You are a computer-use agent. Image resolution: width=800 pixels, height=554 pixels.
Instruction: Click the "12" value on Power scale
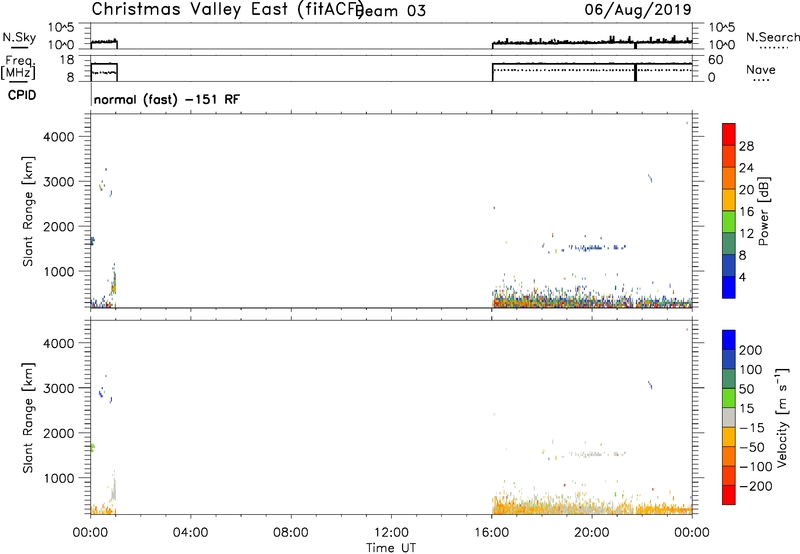[x=746, y=233]
